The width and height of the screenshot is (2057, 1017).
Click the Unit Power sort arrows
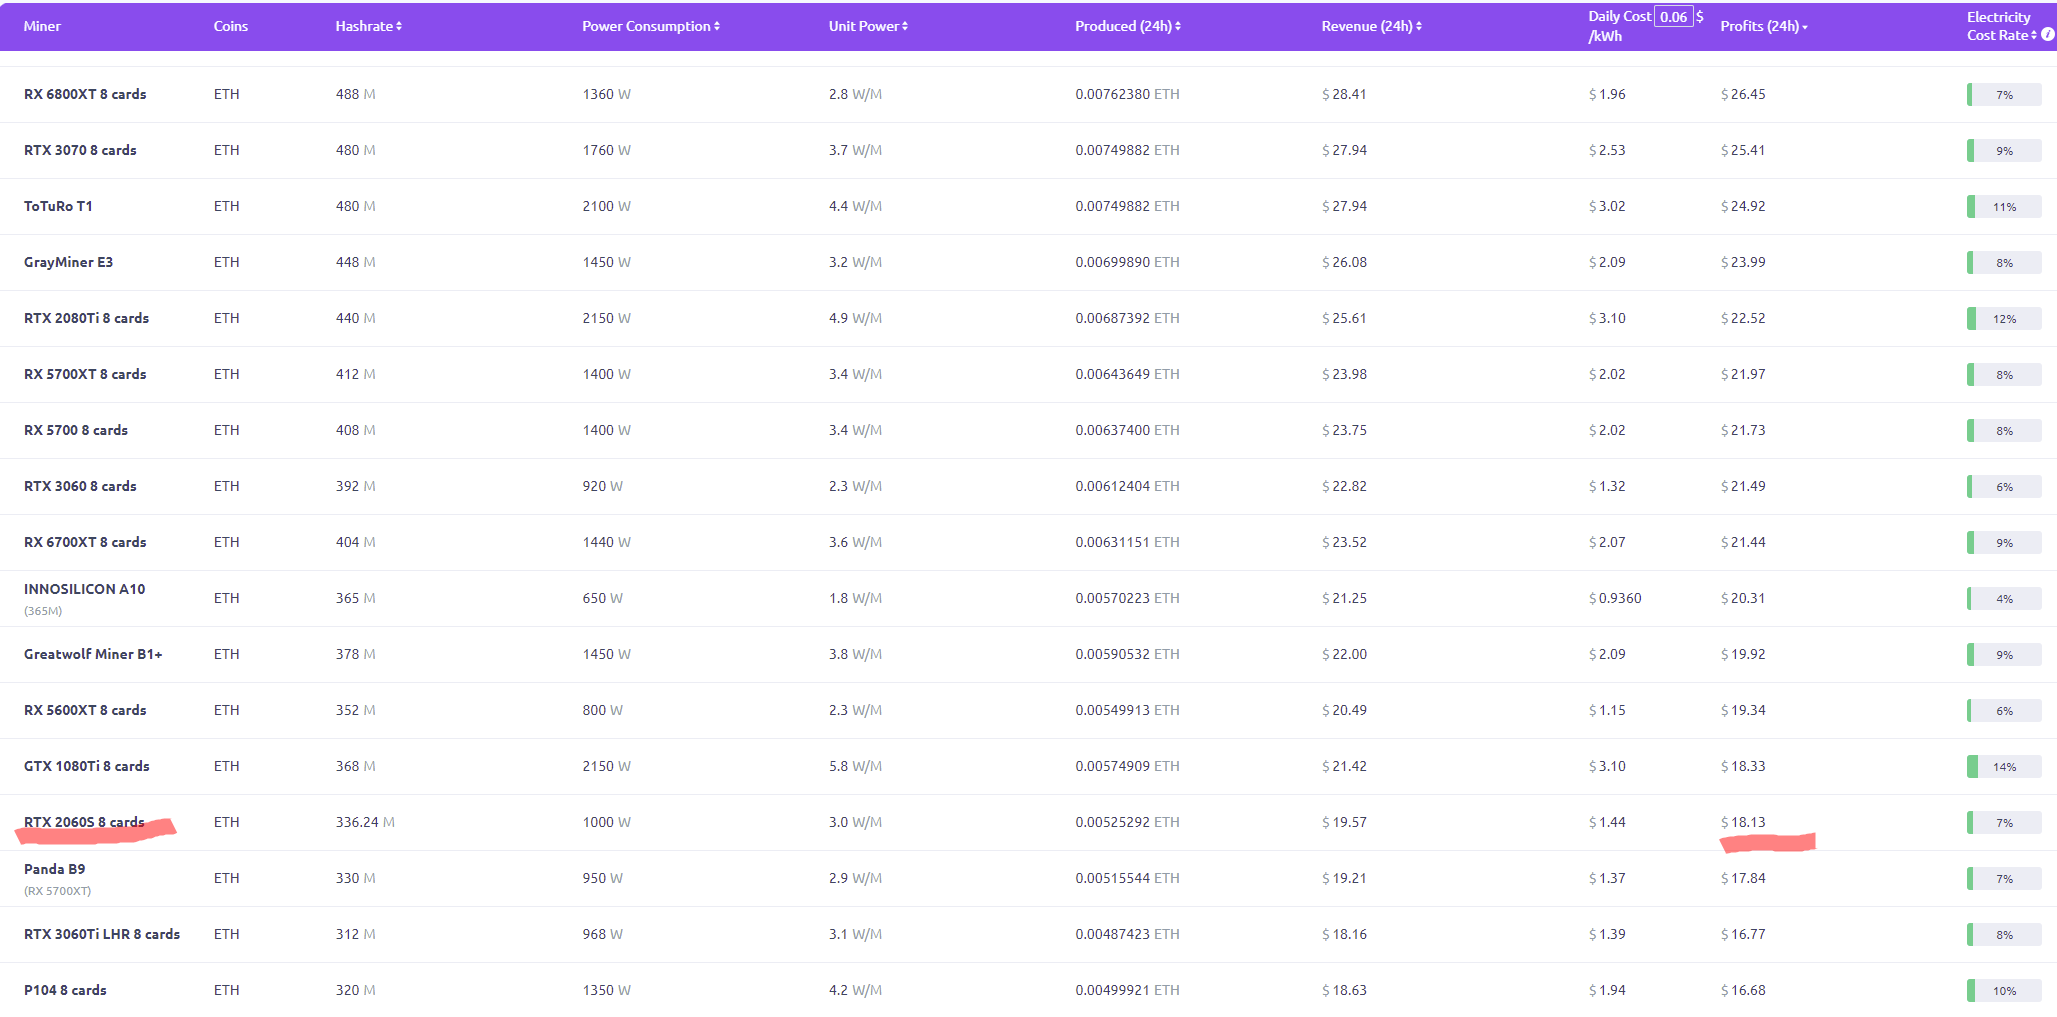(x=905, y=27)
